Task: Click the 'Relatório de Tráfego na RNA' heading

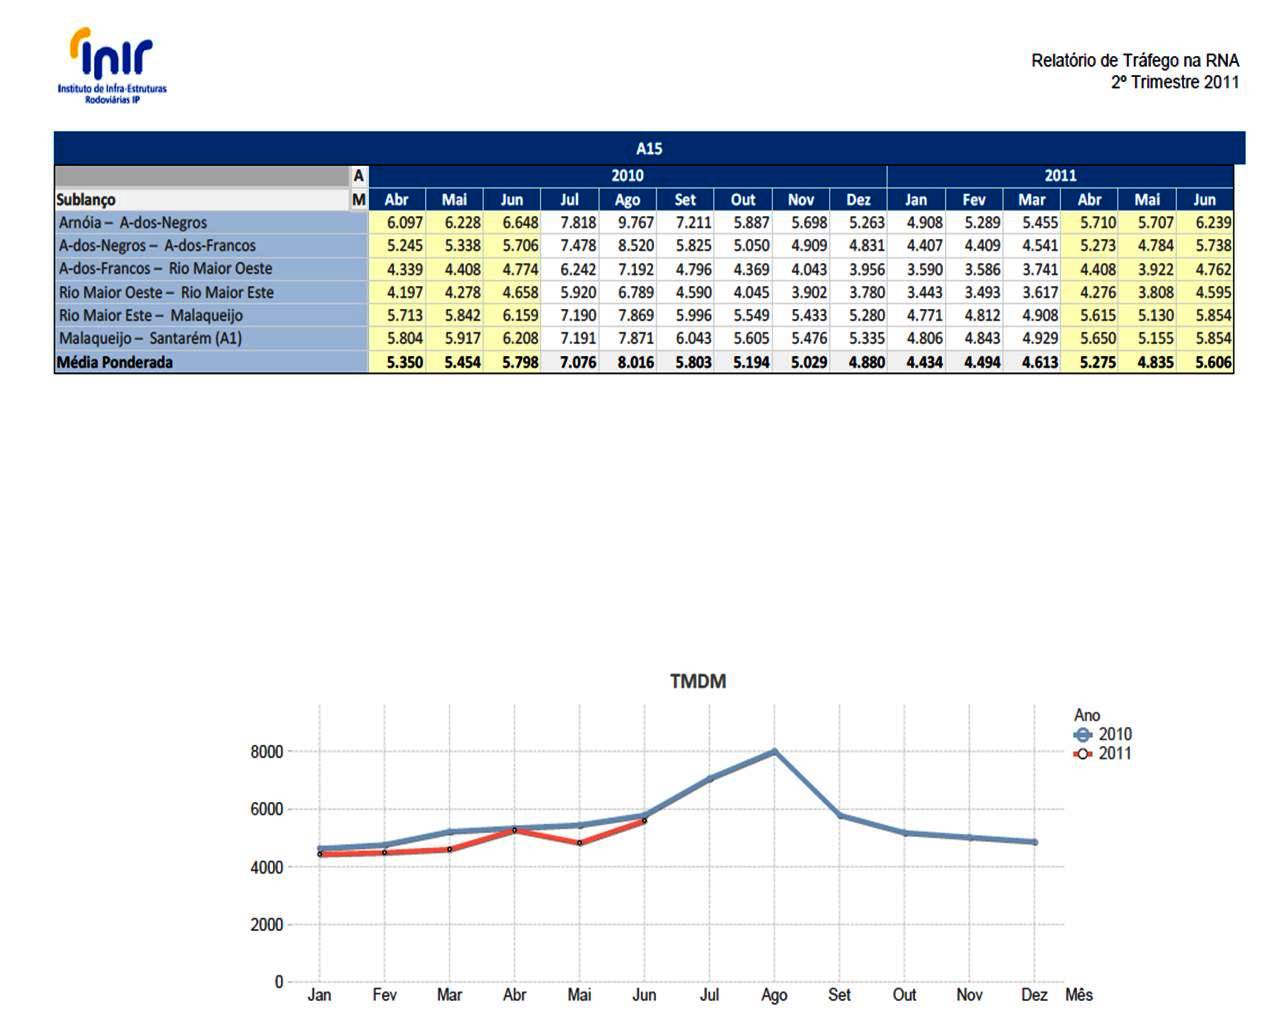Action: (x=1134, y=61)
